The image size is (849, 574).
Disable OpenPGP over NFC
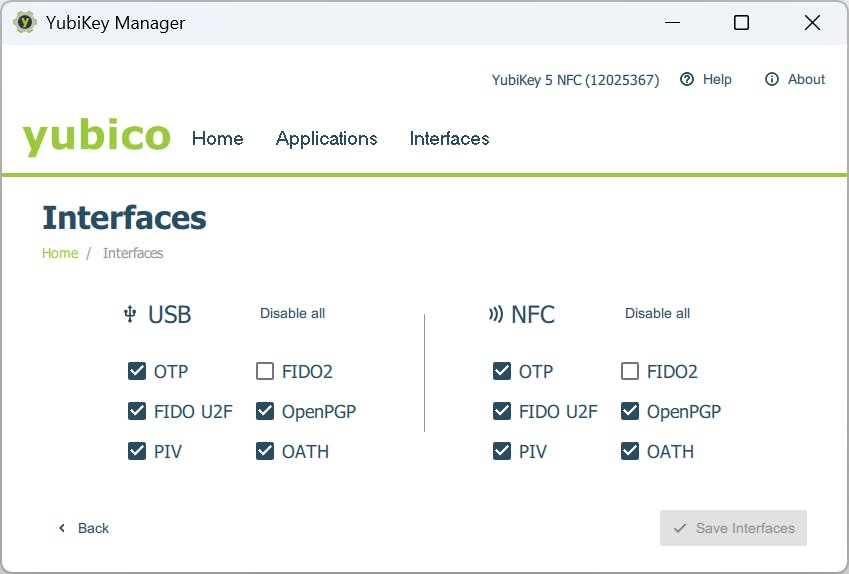click(x=630, y=411)
